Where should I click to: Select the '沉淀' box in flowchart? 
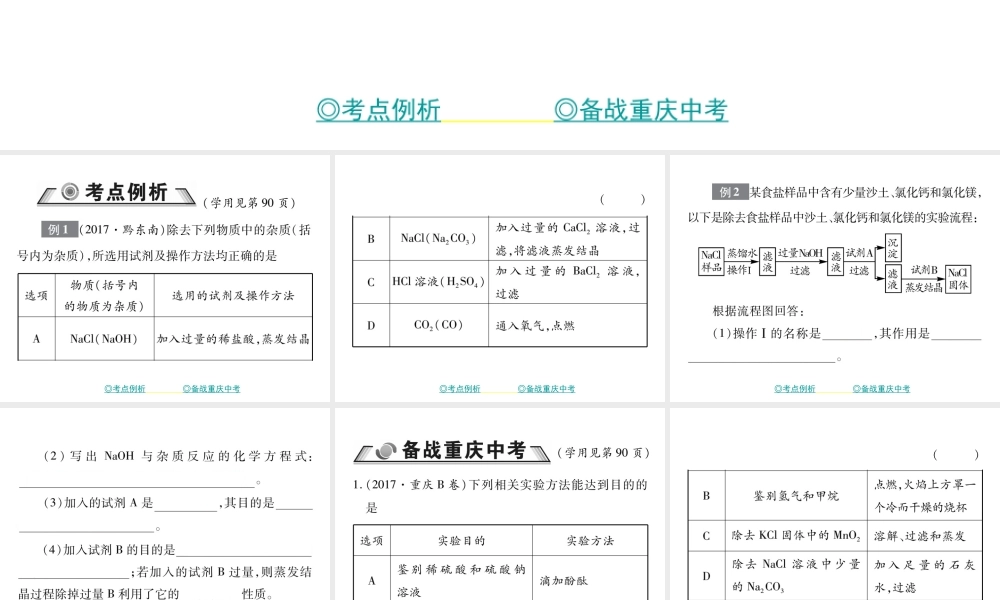click(893, 248)
